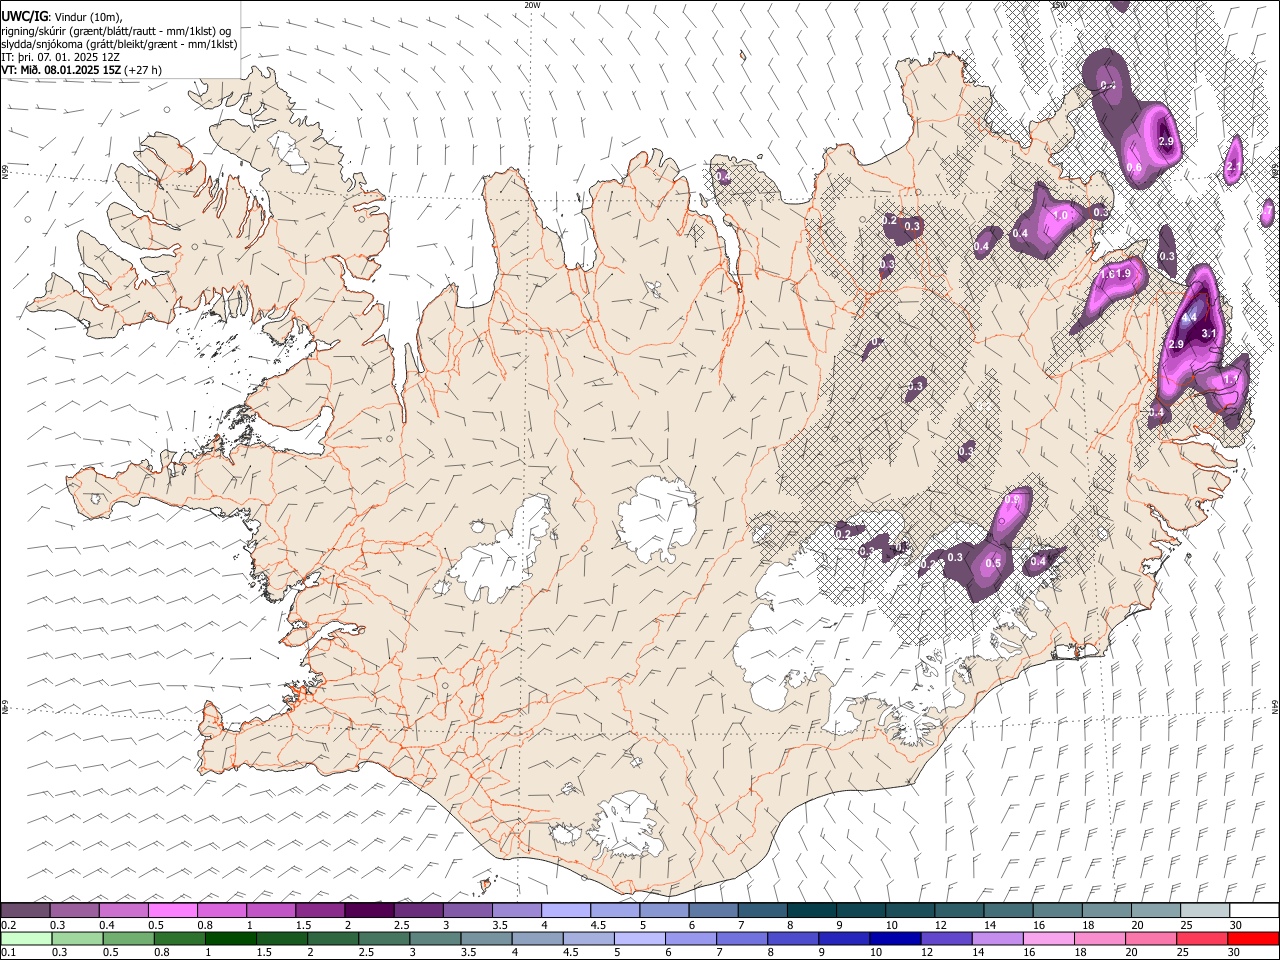Click the '3.1' snowfall value on the map
Screen dimensions: 1280x960
click(1208, 334)
